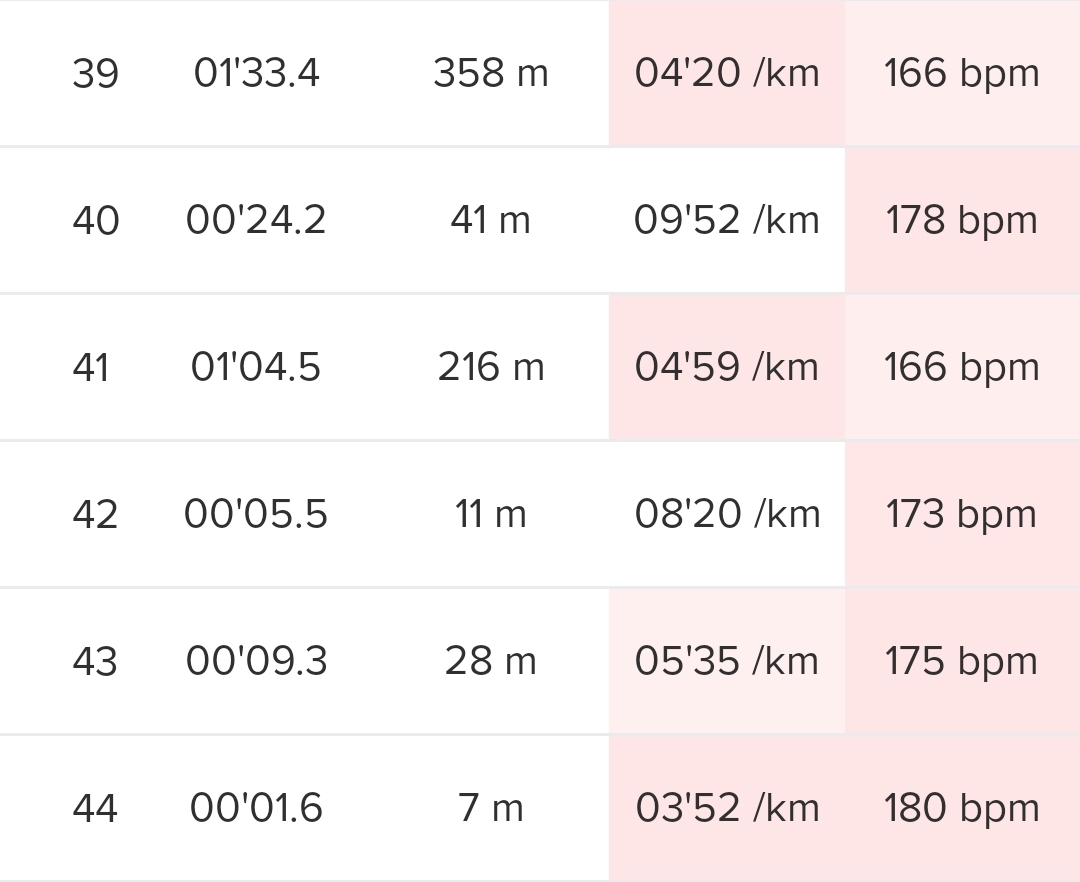This screenshot has height=882, width=1080.
Task: Select the 178 bpm heart rate cell
Action: (x=961, y=221)
